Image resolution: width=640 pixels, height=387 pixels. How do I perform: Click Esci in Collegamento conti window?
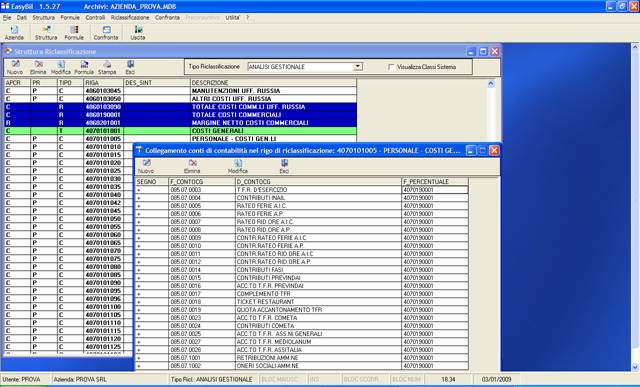(284, 167)
